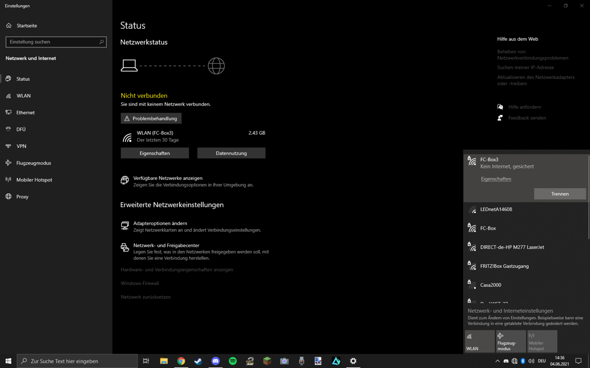Click Eigenschaften button under WLAN (FC-Box3)
This screenshot has height=368, width=590.
155,153
